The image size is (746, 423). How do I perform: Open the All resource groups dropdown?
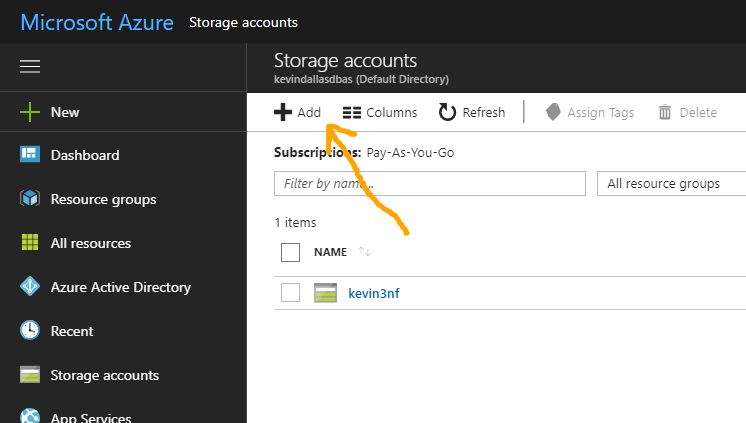671,183
